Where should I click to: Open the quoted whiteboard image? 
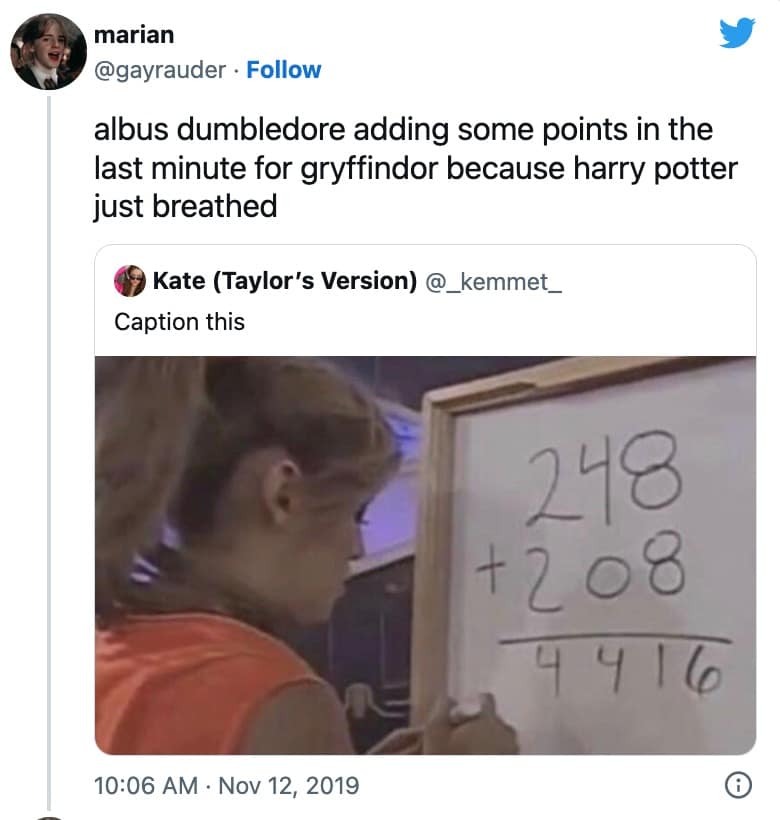[x=425, y=555]
